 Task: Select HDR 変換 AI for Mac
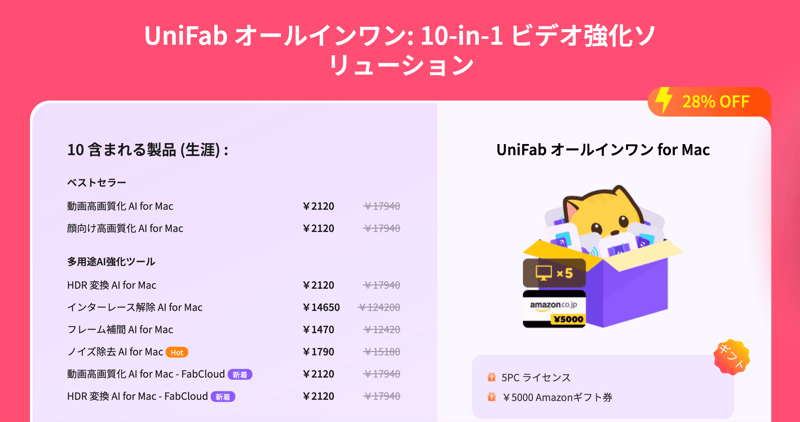click(x=112, y=285)
